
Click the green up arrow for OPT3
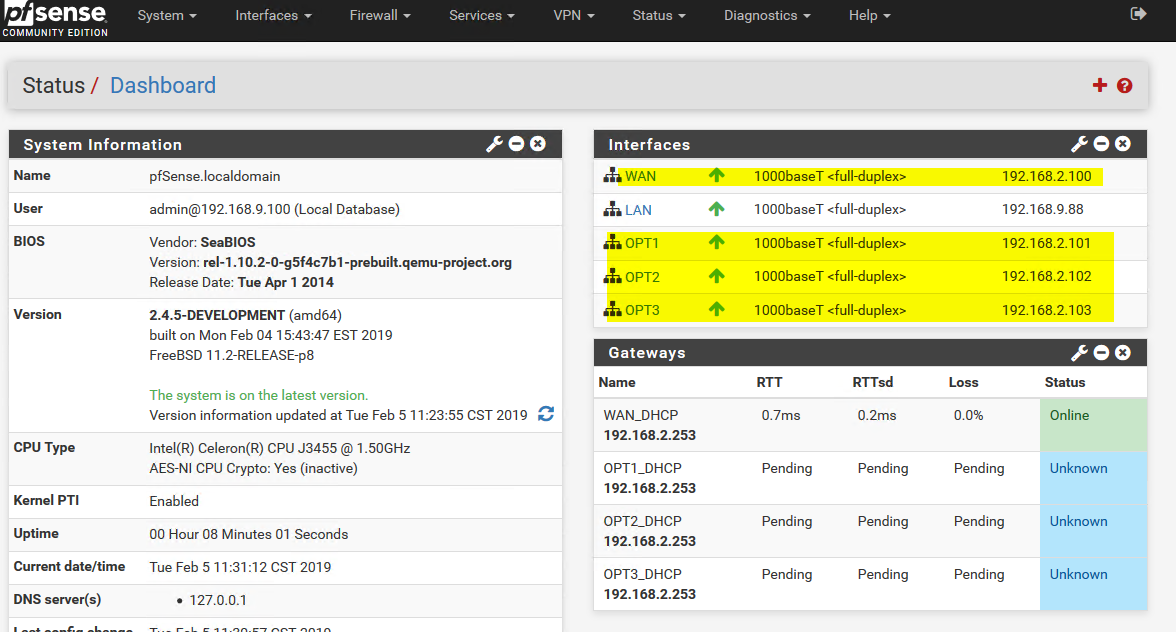pyautogui.click(x=716, y=309)
